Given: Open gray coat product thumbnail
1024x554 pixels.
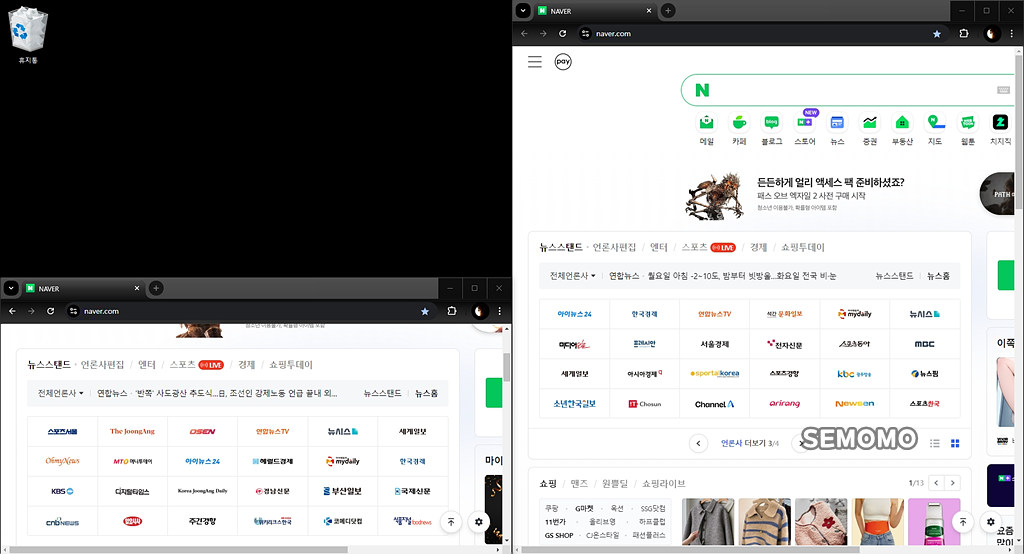Looking at the screenshot, I should pyautogui.click(x=708, y=521).
